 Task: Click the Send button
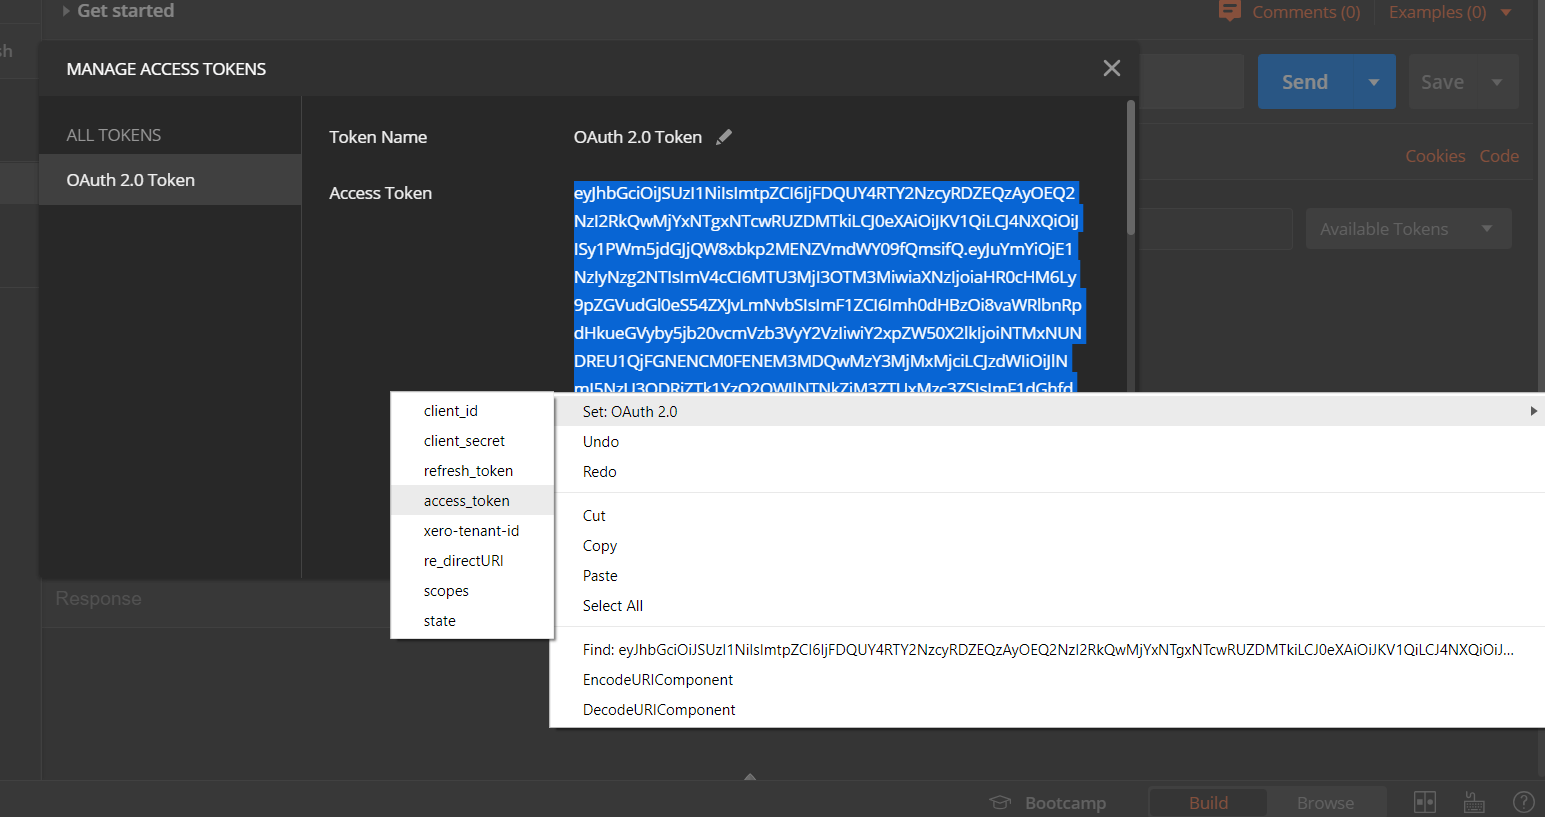pos(1304,81)
